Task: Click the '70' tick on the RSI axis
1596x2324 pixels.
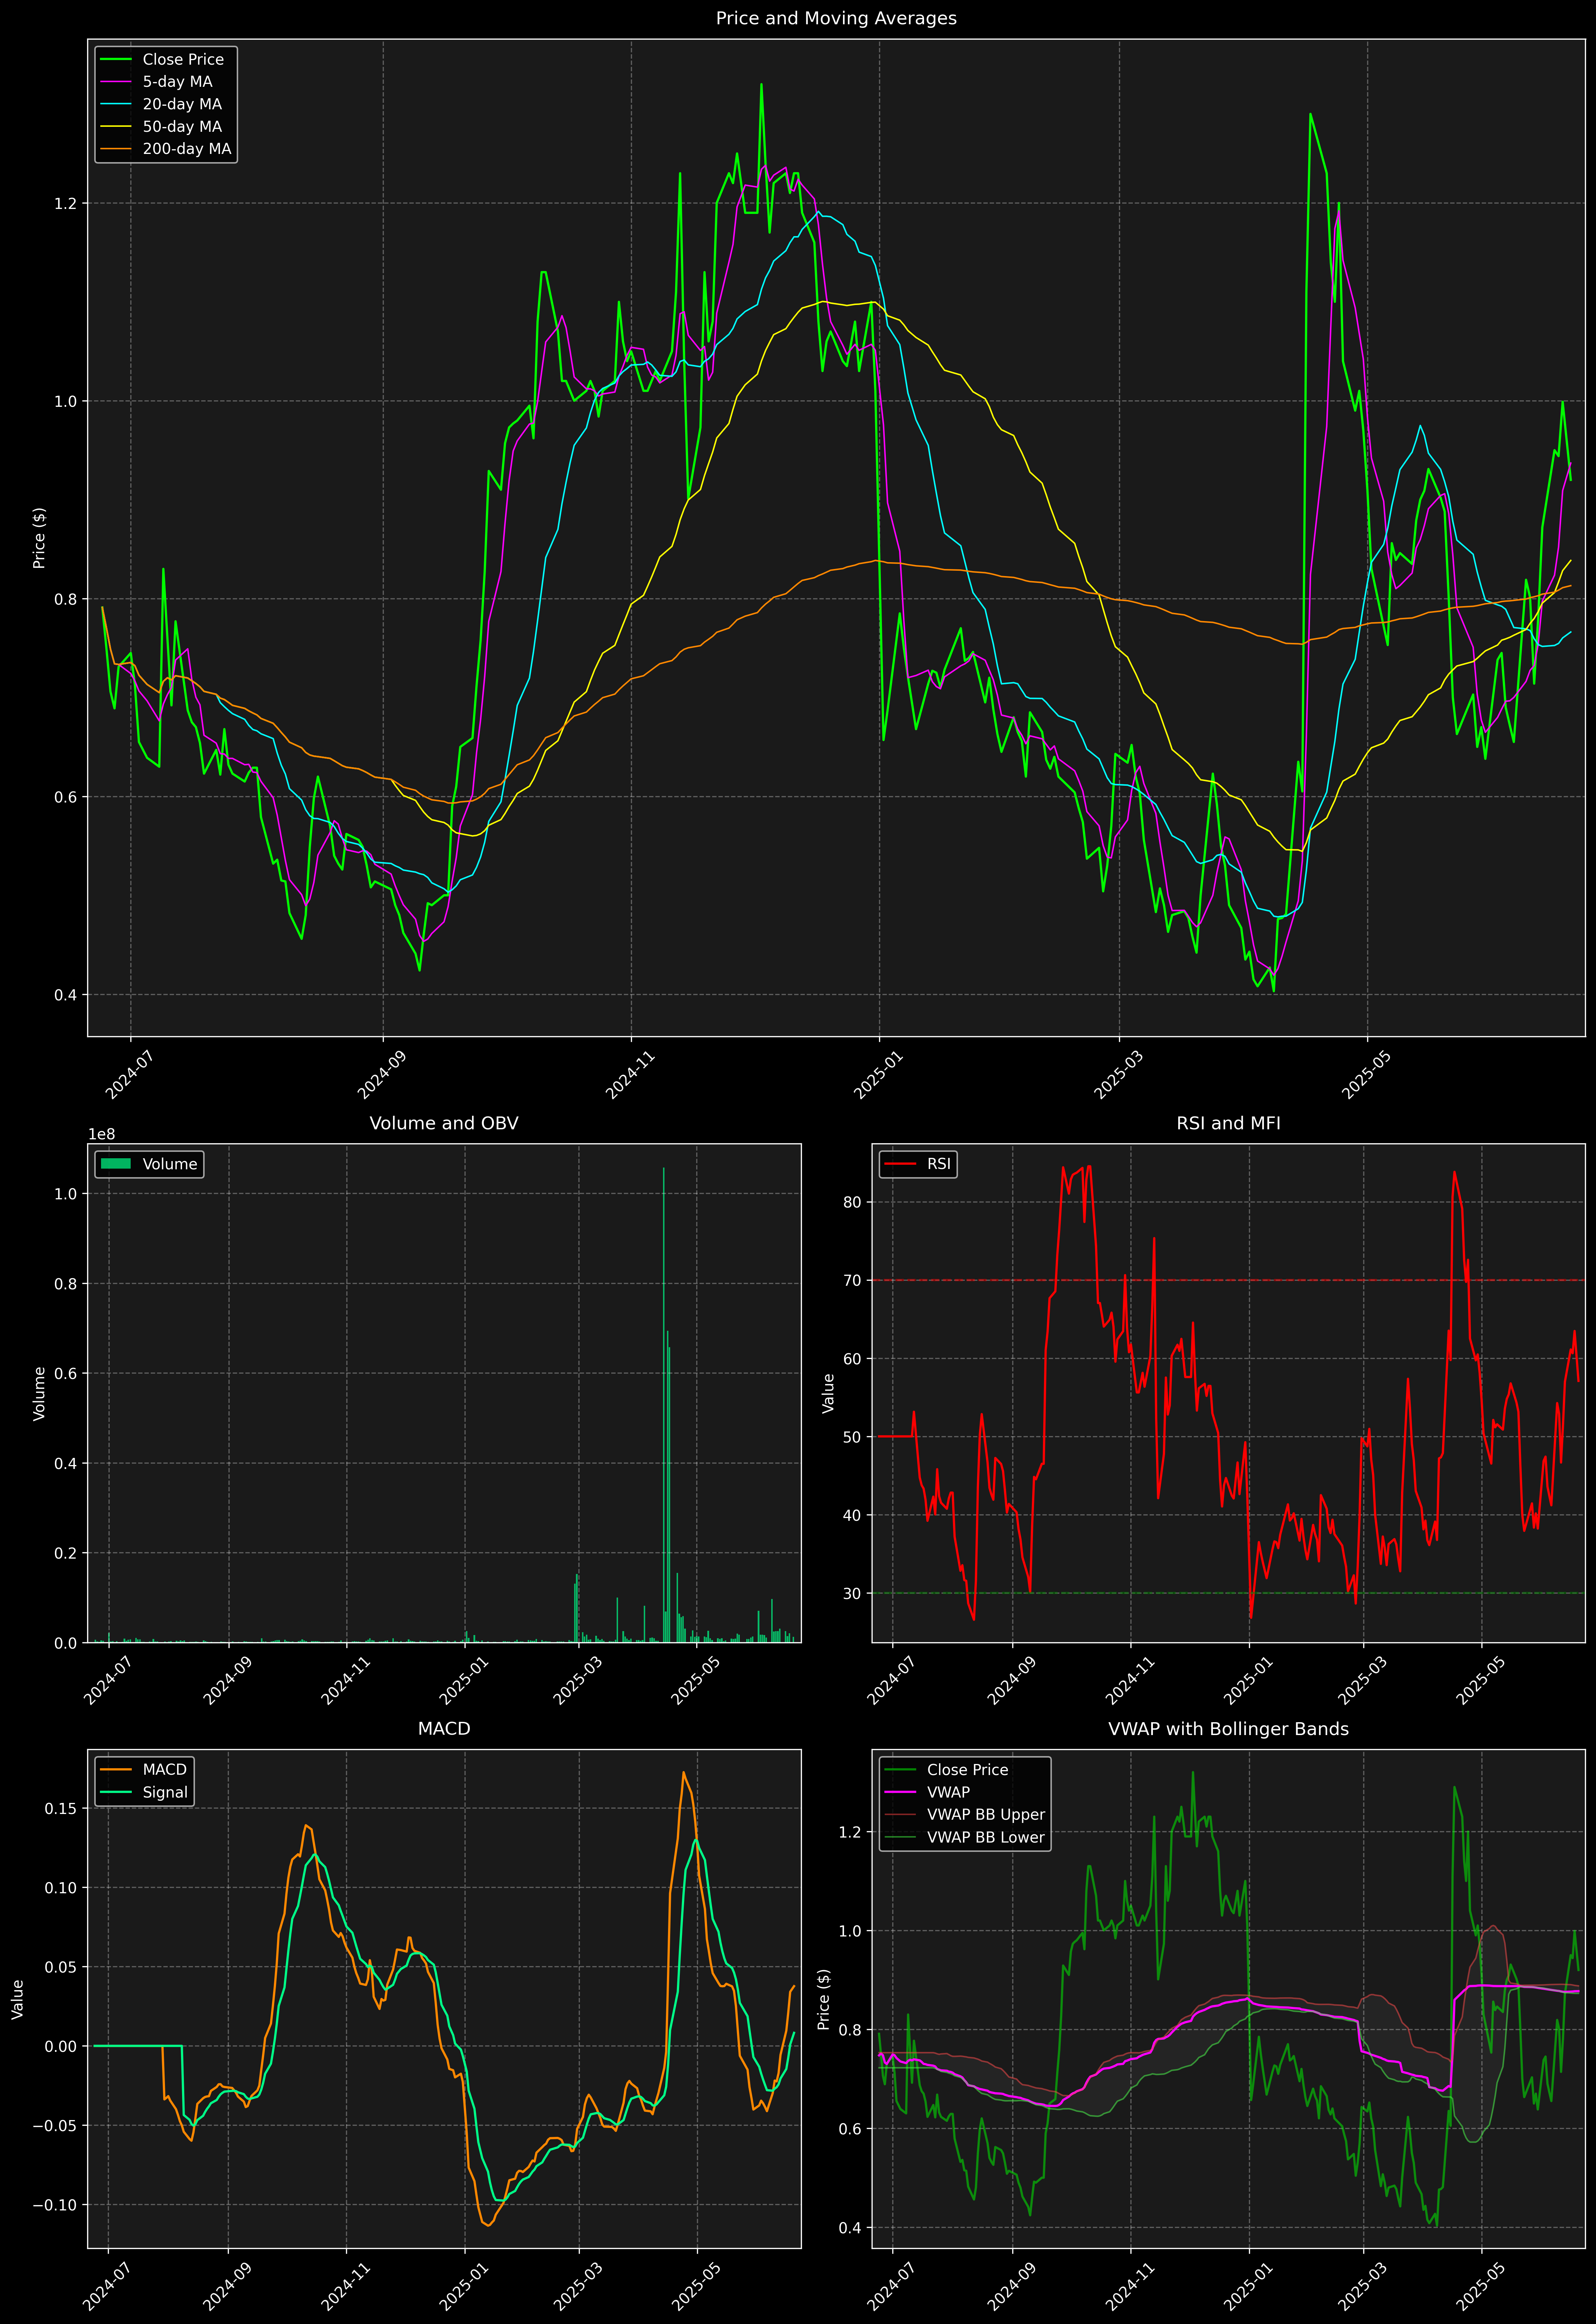Action: (852, 1280)
